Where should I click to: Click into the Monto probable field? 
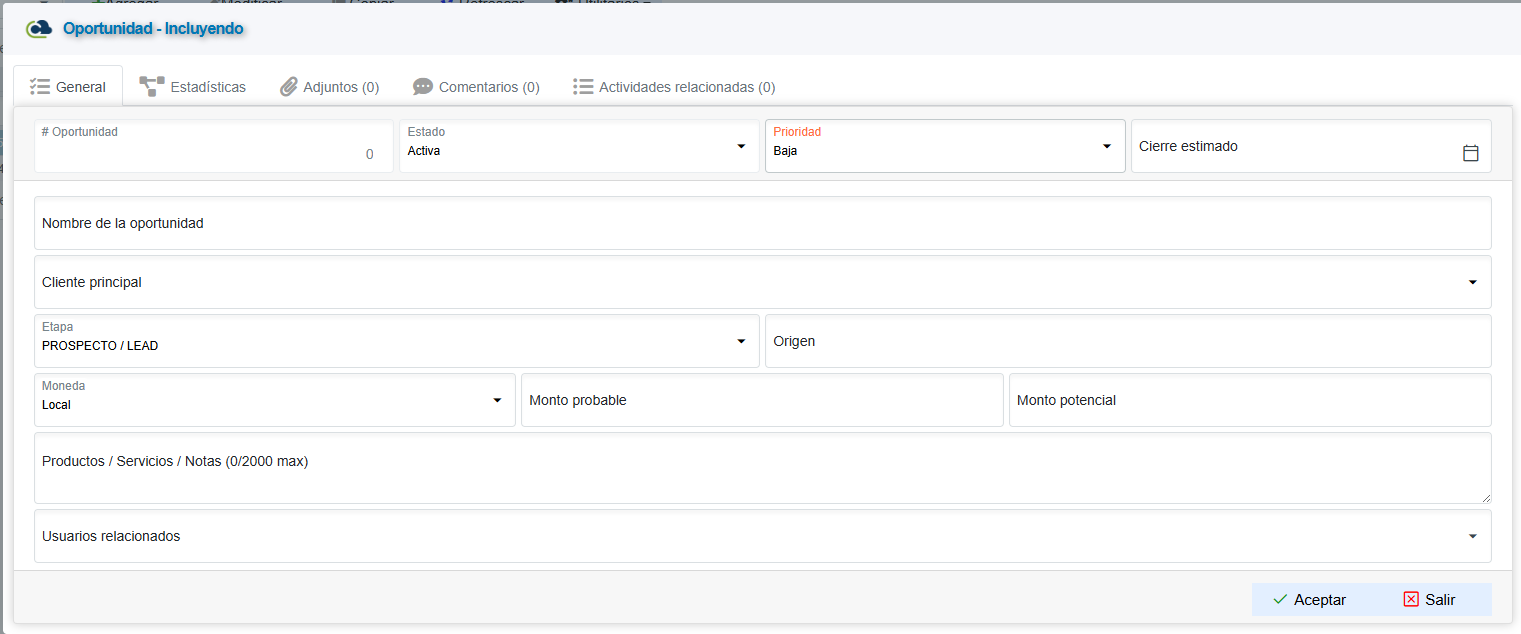tap(761, 400)
